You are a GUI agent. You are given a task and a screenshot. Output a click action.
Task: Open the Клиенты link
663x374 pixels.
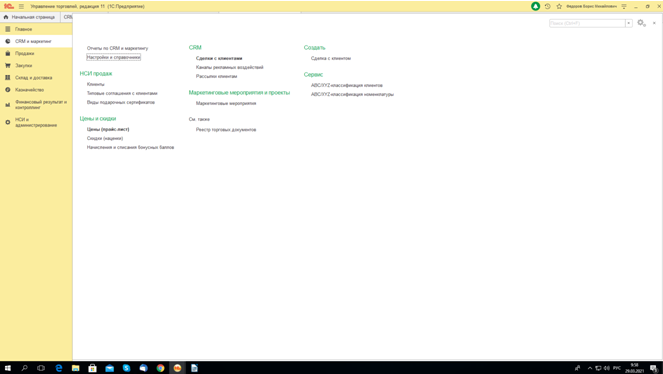coord(96,84)
